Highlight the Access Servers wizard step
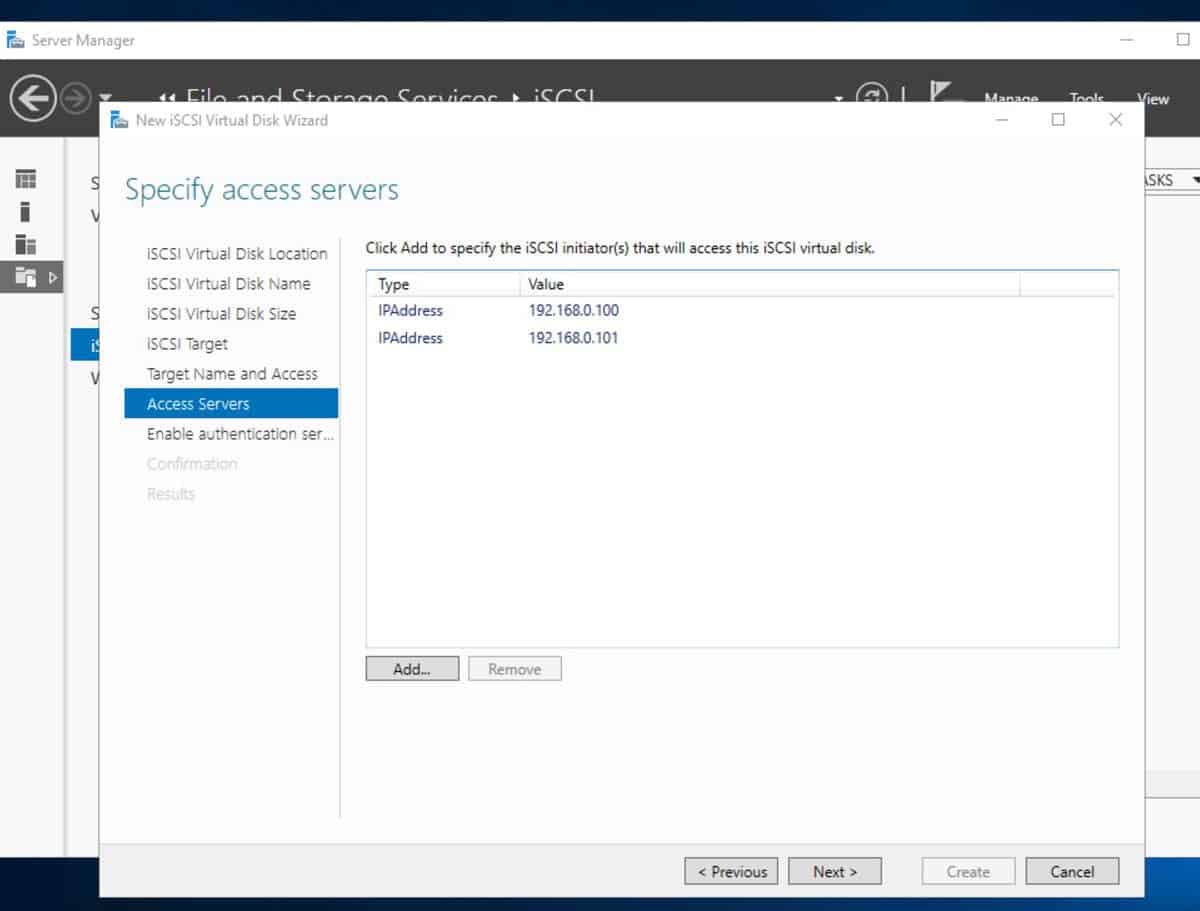 (196, 404)
